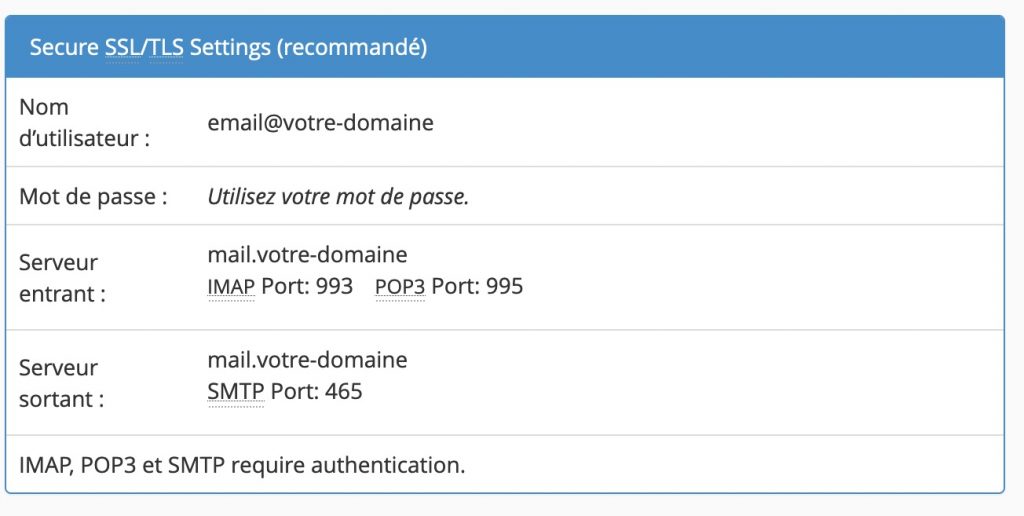This screenshot has width=1024, height=516.
Task: Click the 'Serveur entrant :' label
Action: pyautogui.click(x=62, y=278)
